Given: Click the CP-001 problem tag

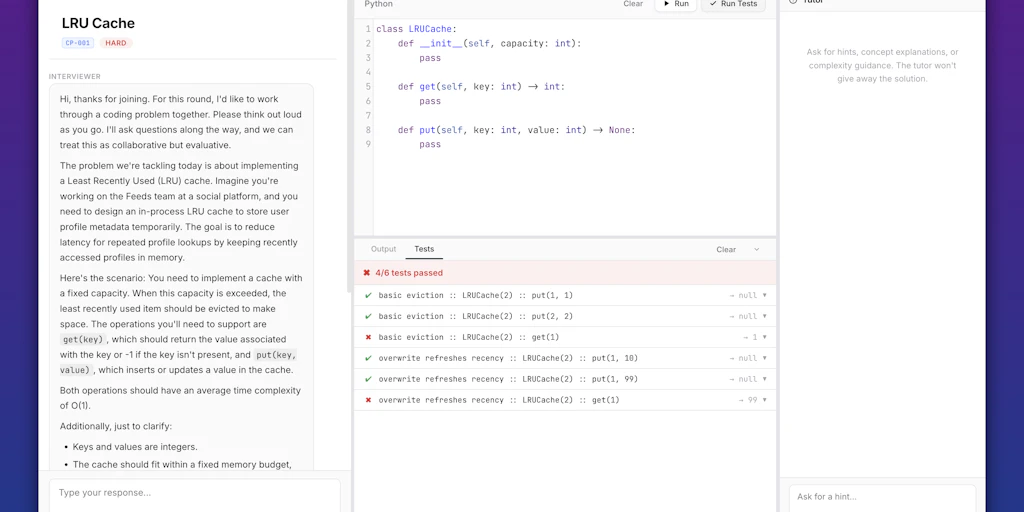Looking at the screenshot, I should point(78,43).
